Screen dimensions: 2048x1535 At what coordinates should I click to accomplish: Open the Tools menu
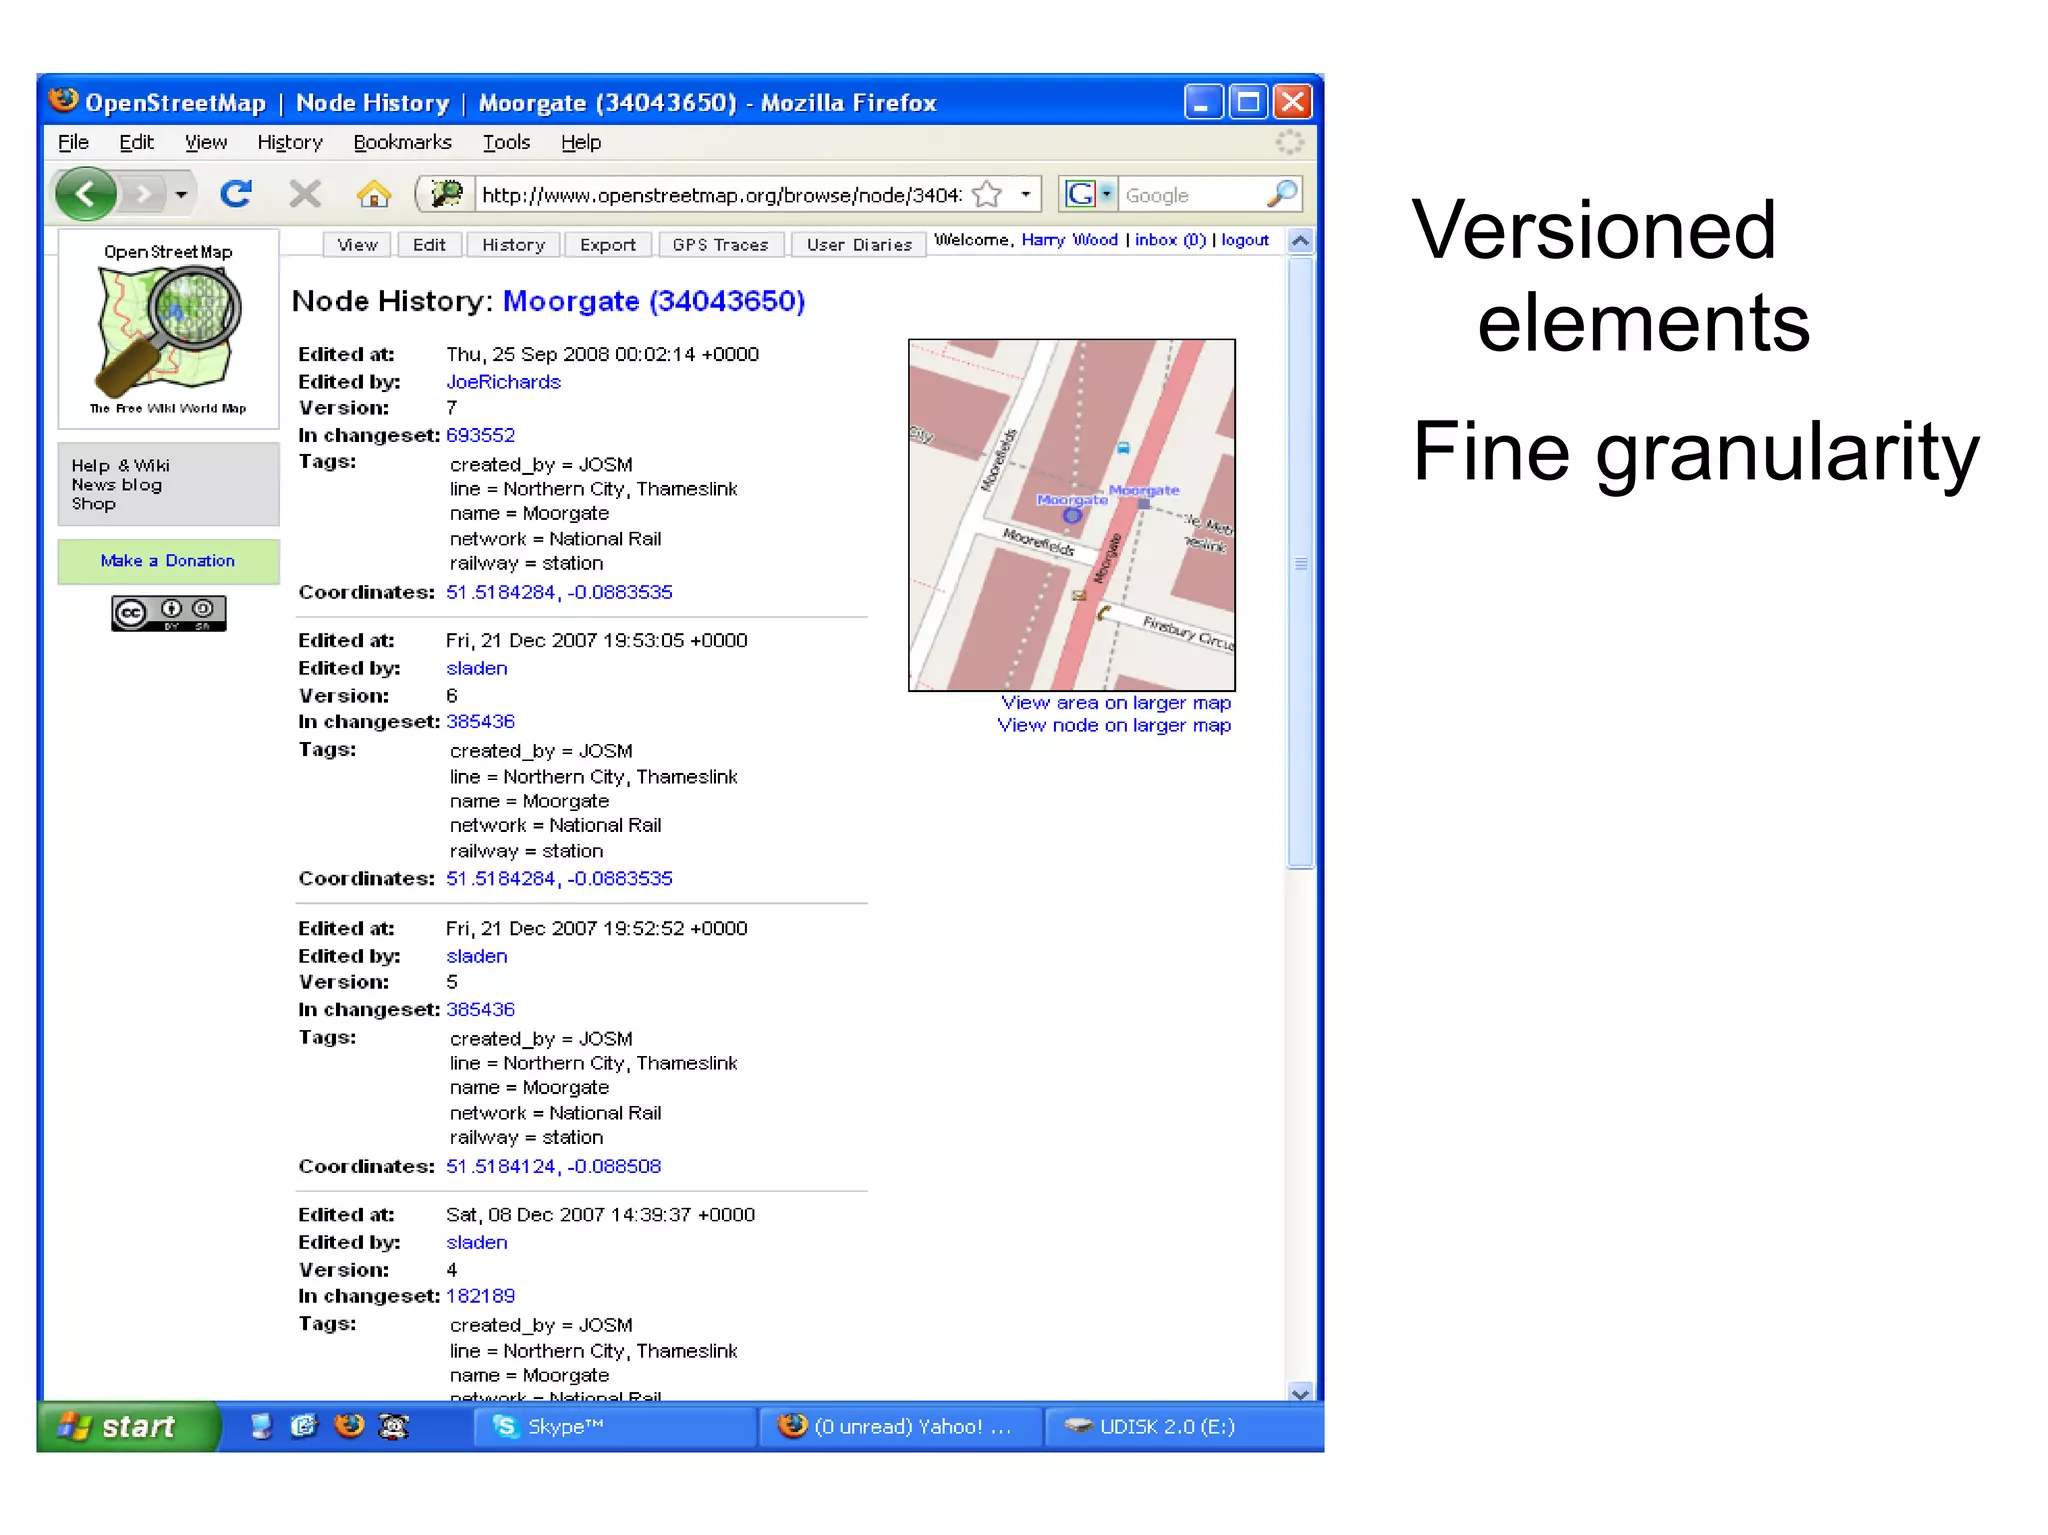click(506, 142)
